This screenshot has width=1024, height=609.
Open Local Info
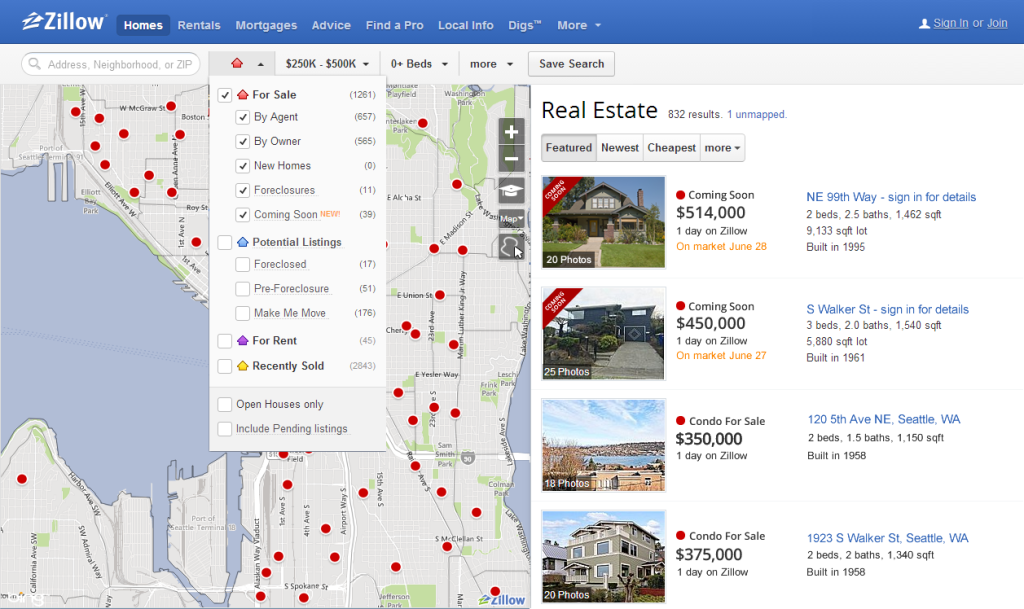pos(466,25)
